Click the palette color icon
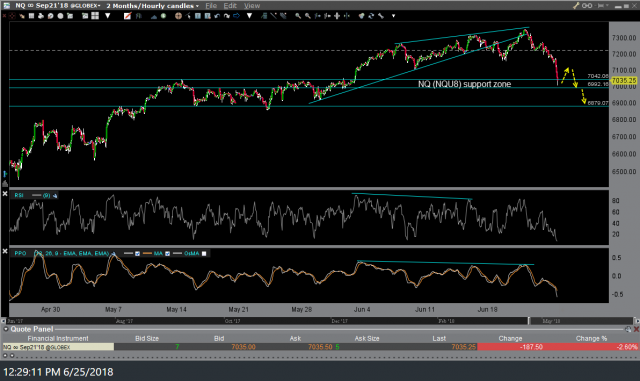 pos(361,16)
